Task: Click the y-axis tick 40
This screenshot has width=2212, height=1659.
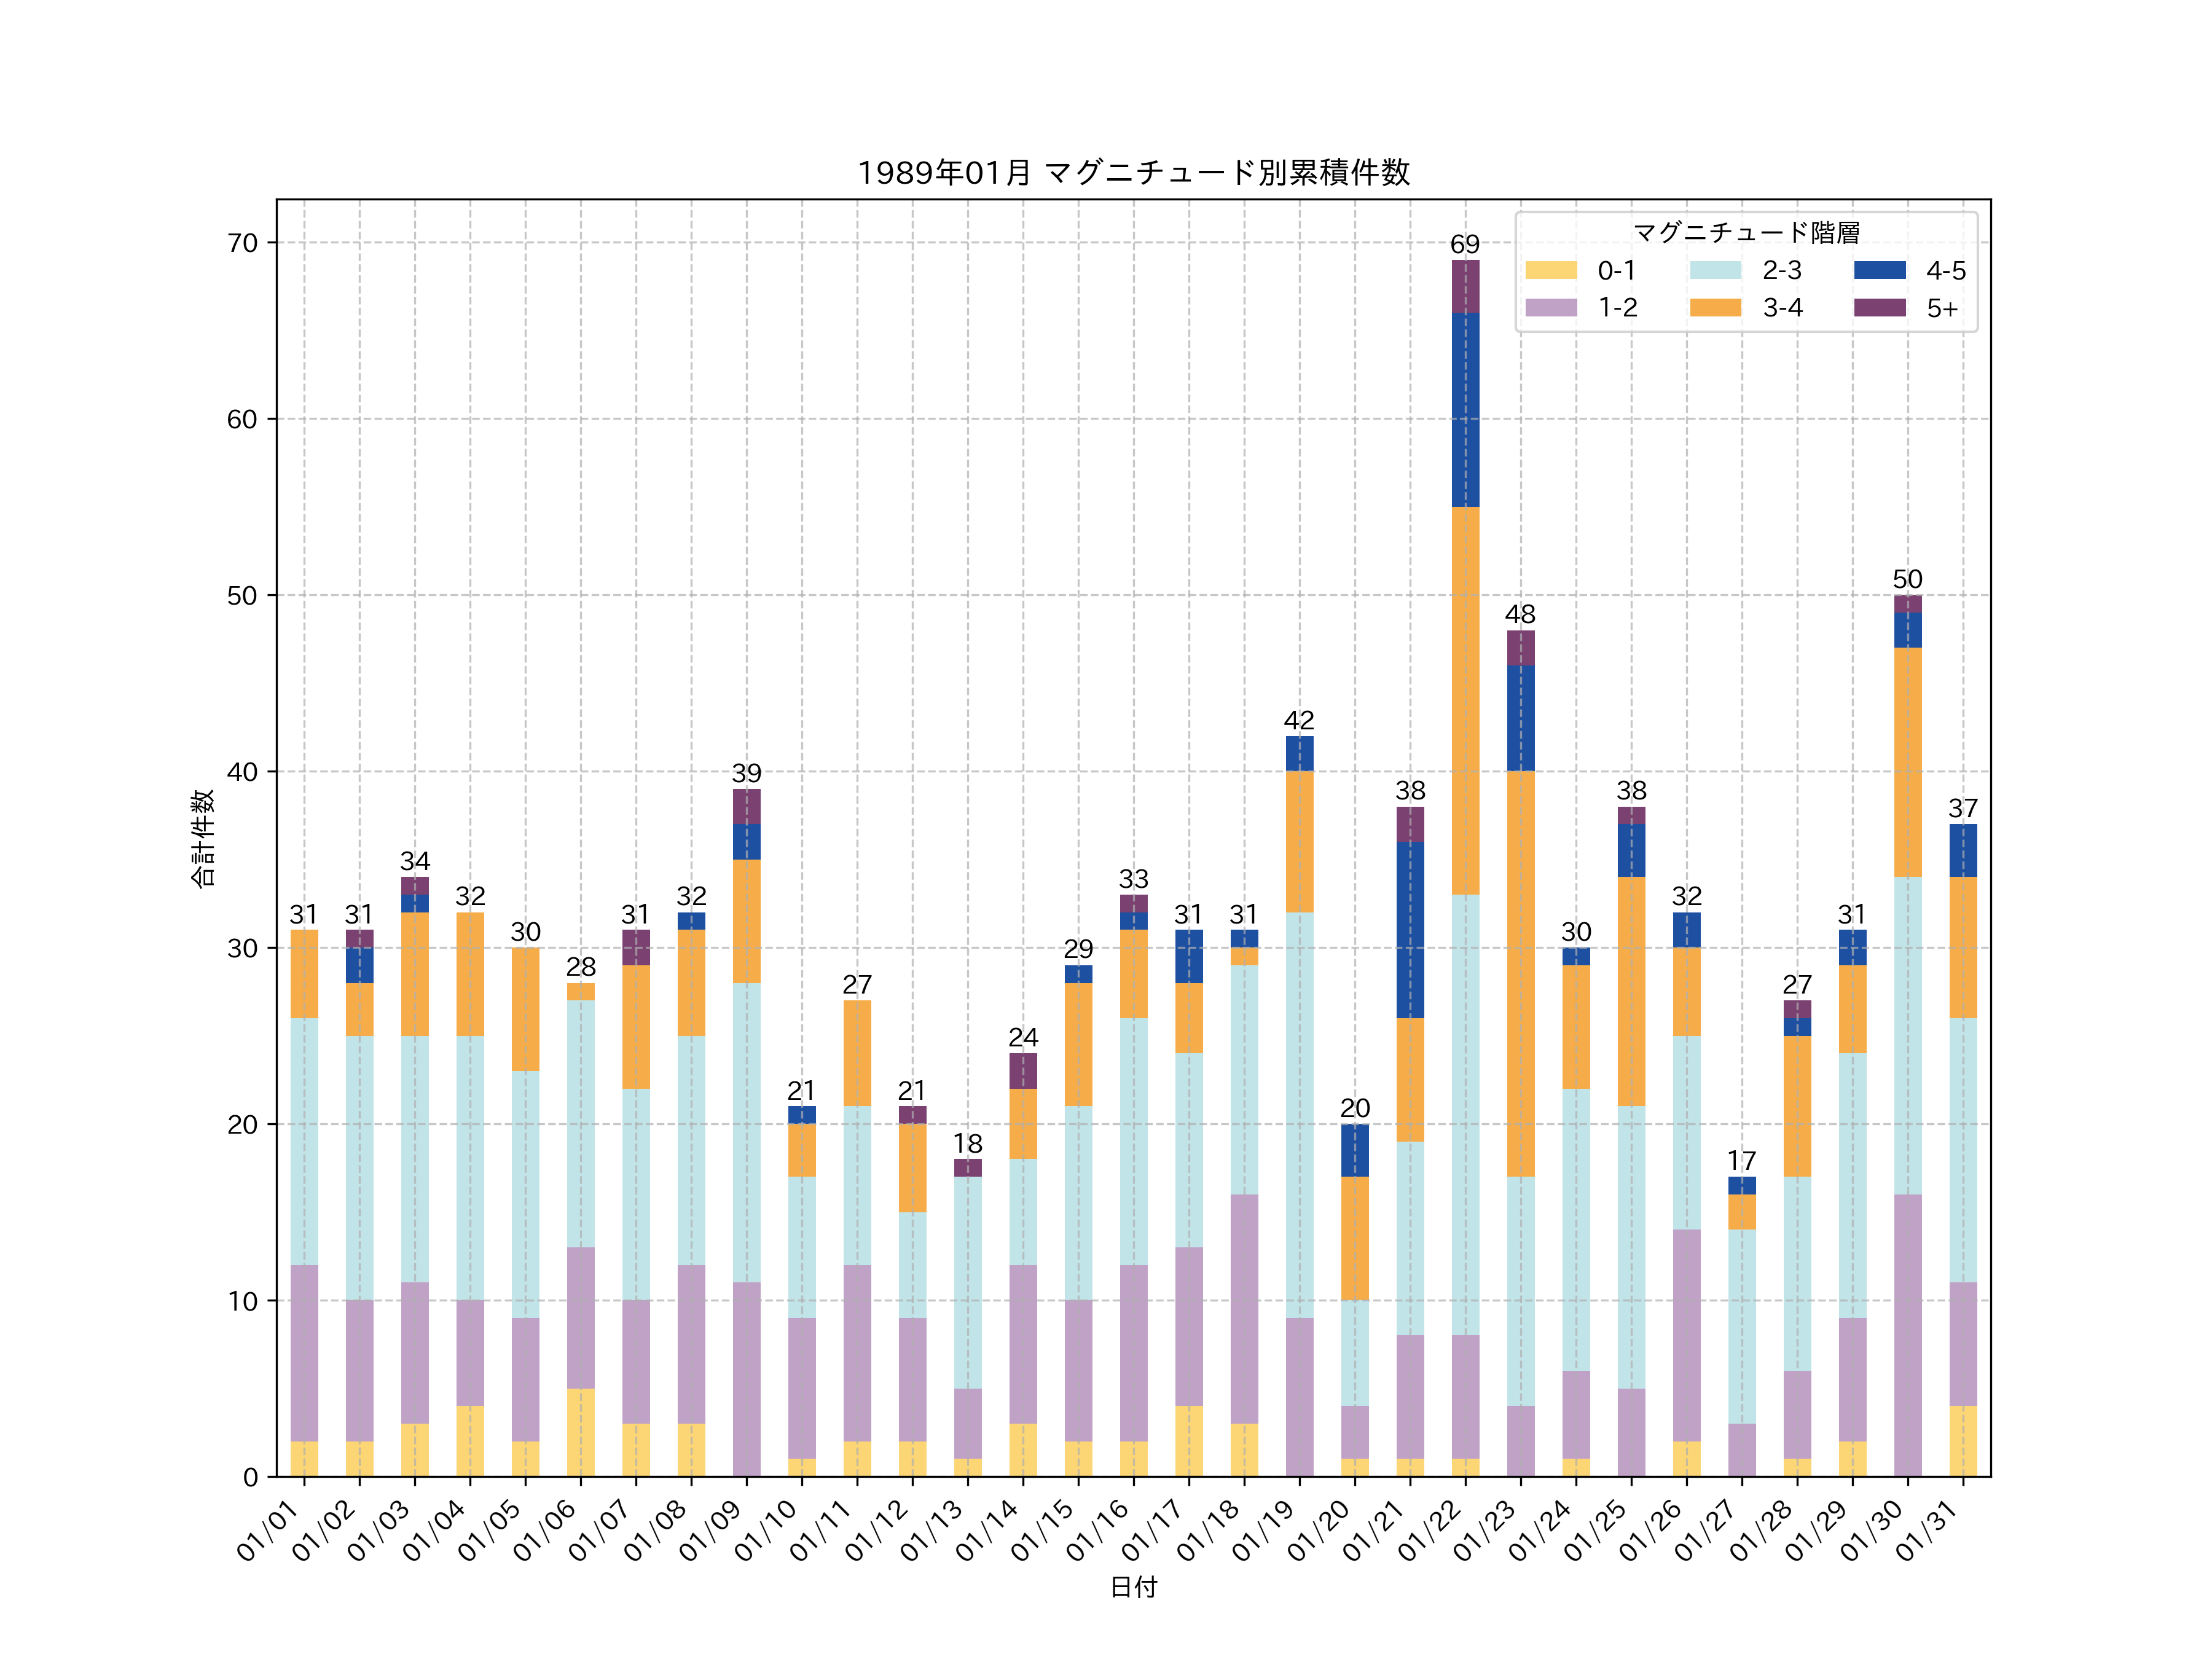Action: pyautogui.click(x=242, y=772)
